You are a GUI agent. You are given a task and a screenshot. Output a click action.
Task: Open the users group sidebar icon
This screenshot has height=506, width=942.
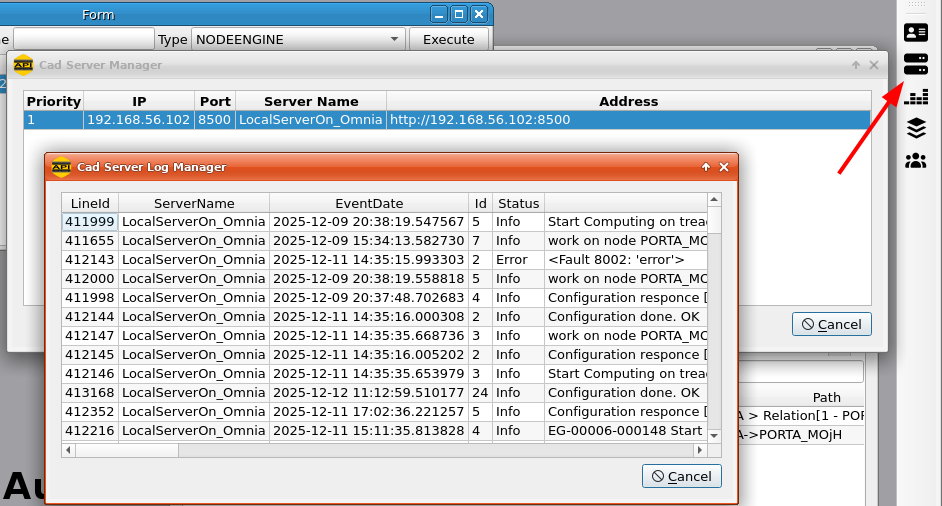coord(915,160)
